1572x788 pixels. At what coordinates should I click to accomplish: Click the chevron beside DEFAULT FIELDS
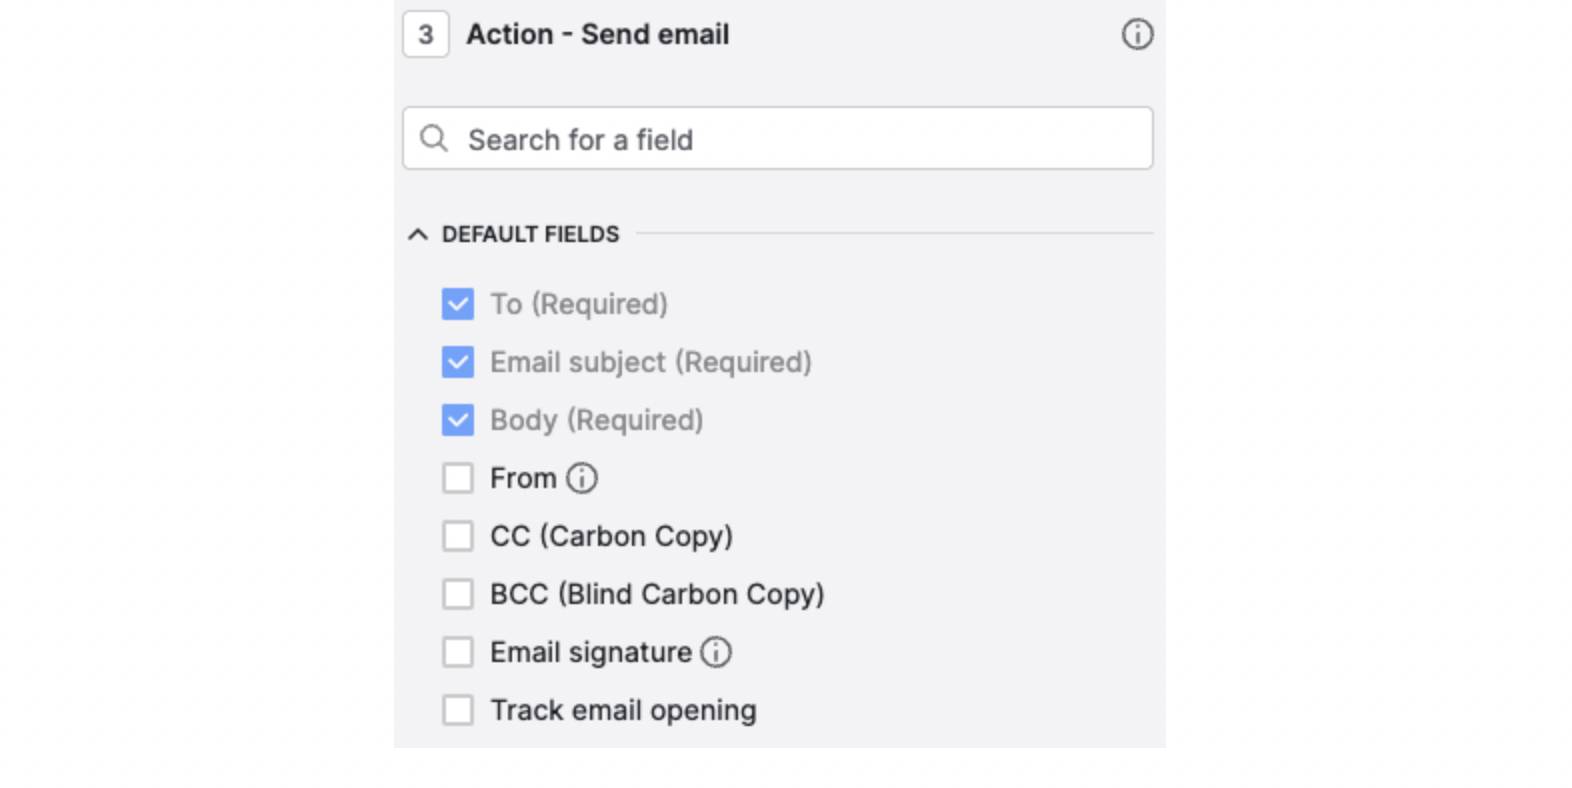417,234
